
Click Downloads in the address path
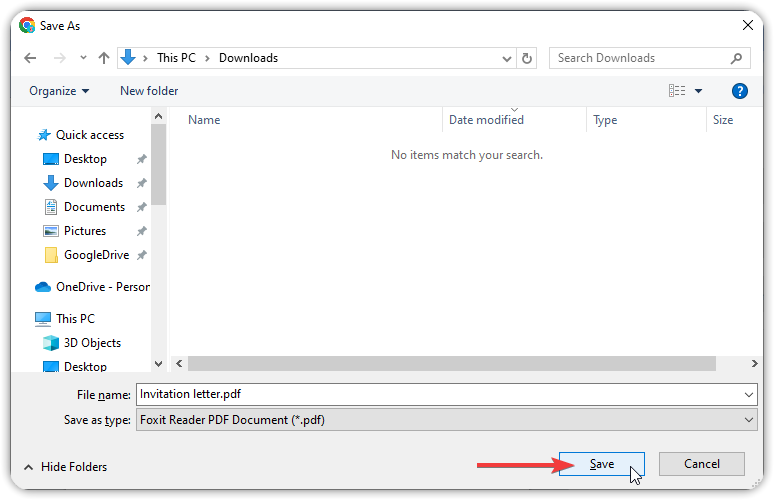248,58
